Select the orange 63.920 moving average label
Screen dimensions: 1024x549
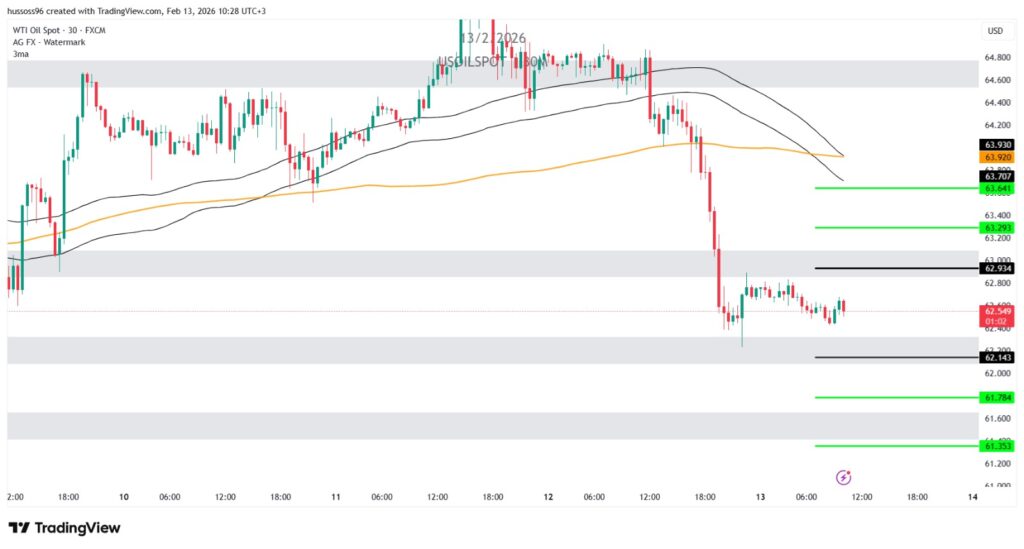tap(998, 158)
